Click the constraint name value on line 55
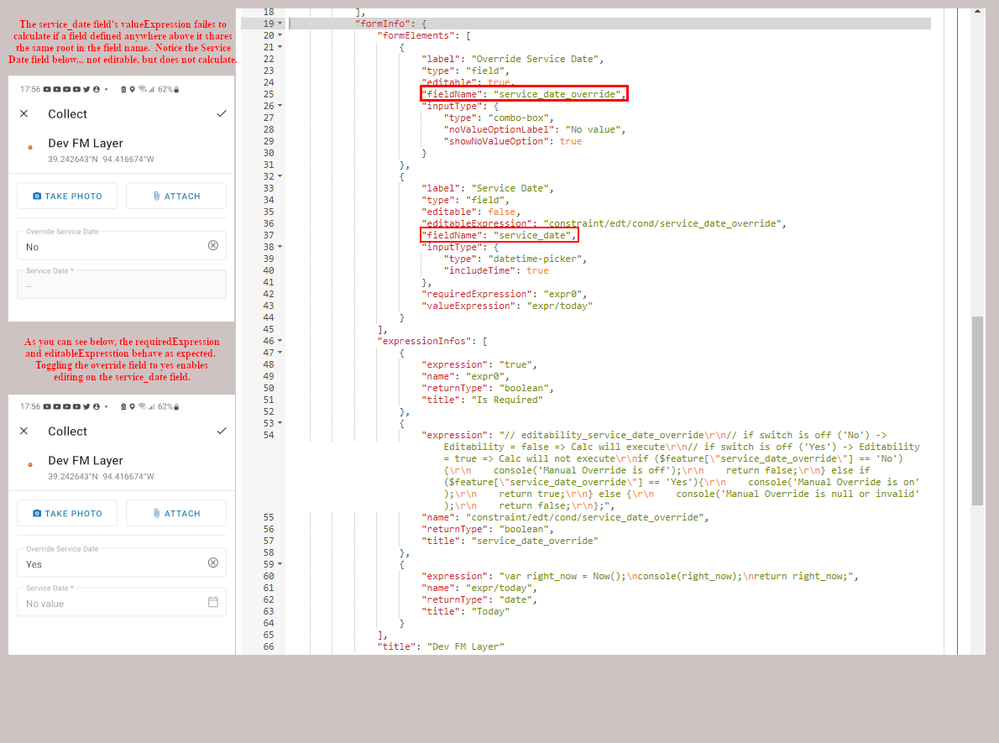Viewport: 999px width, 743px height. coord(584,517)
